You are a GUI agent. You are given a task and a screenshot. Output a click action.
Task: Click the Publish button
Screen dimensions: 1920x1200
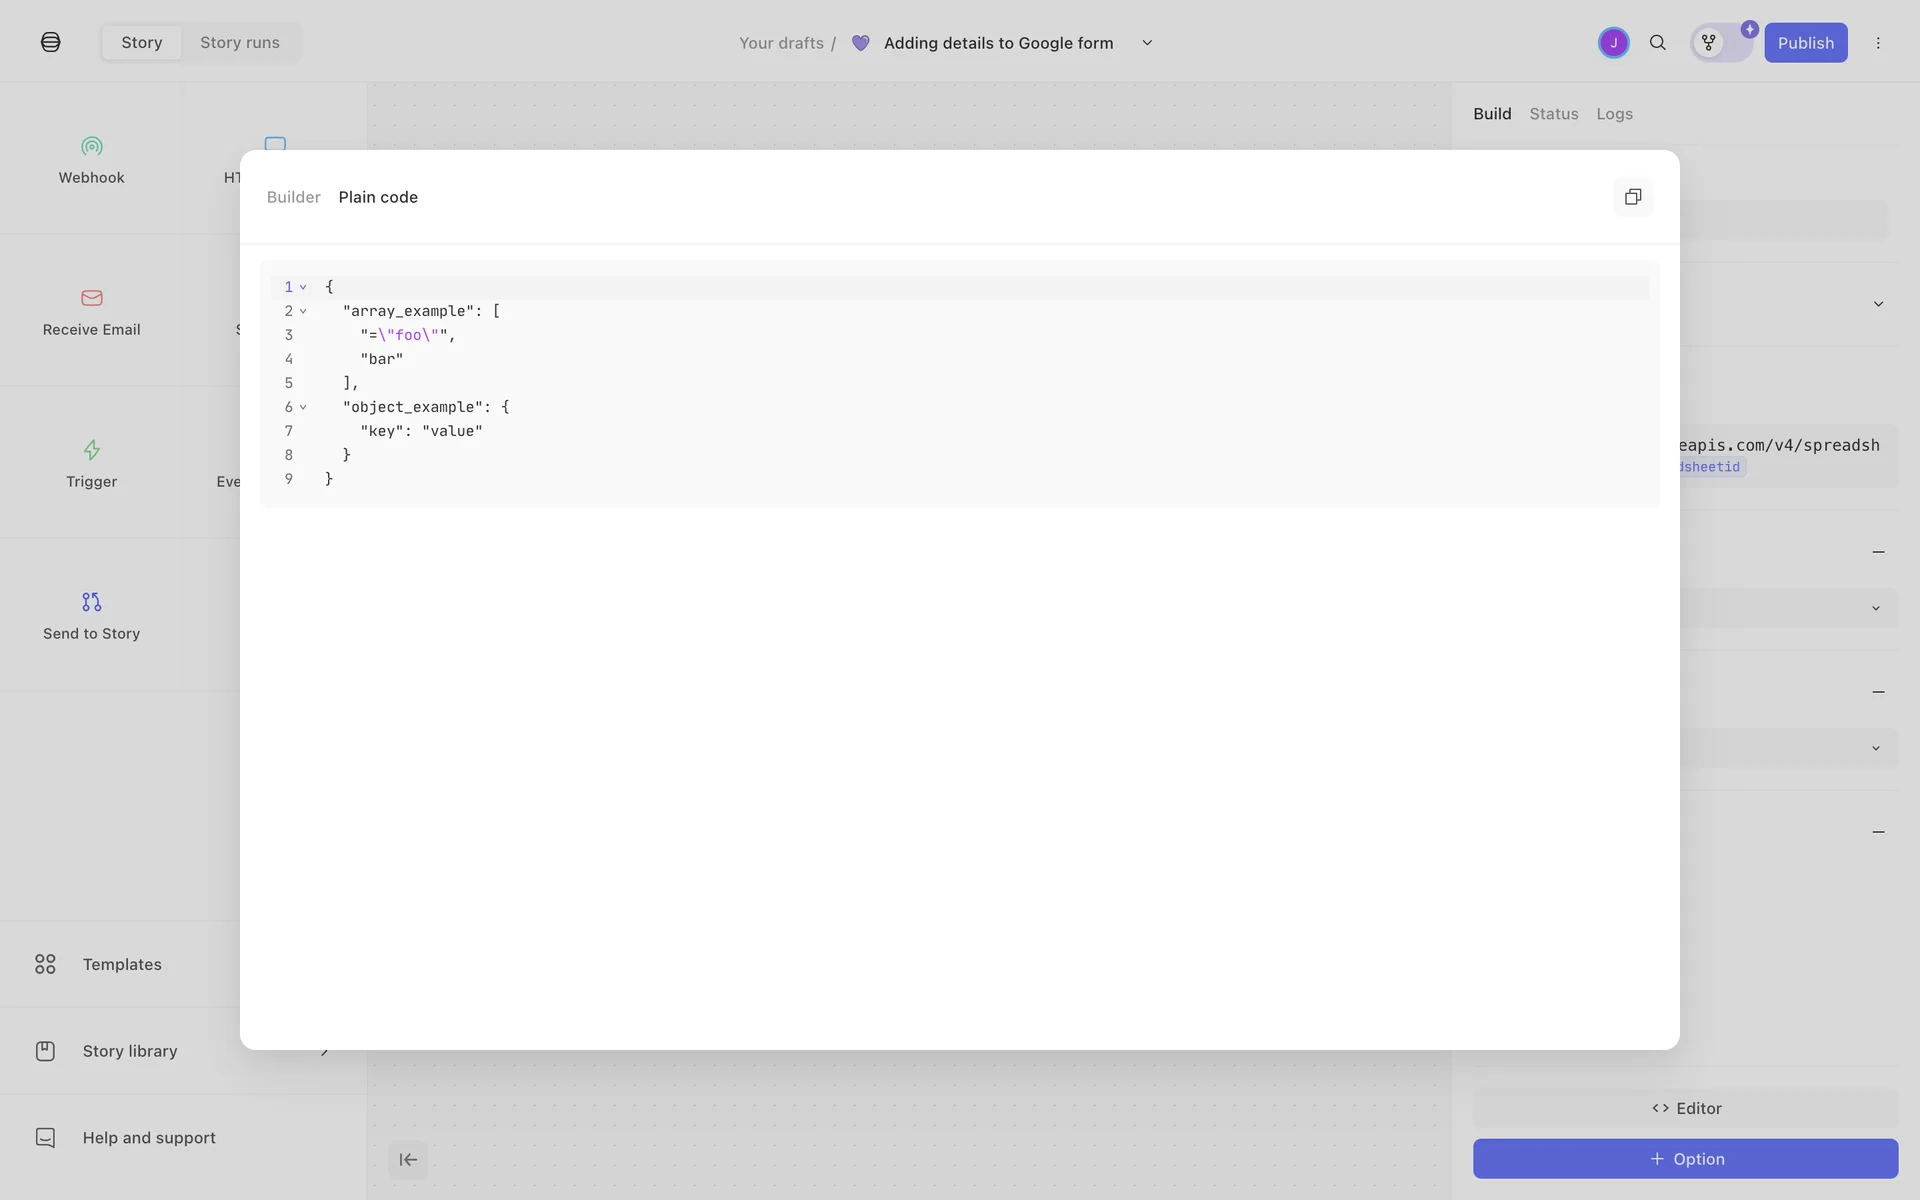click(x=1804, y=43)
